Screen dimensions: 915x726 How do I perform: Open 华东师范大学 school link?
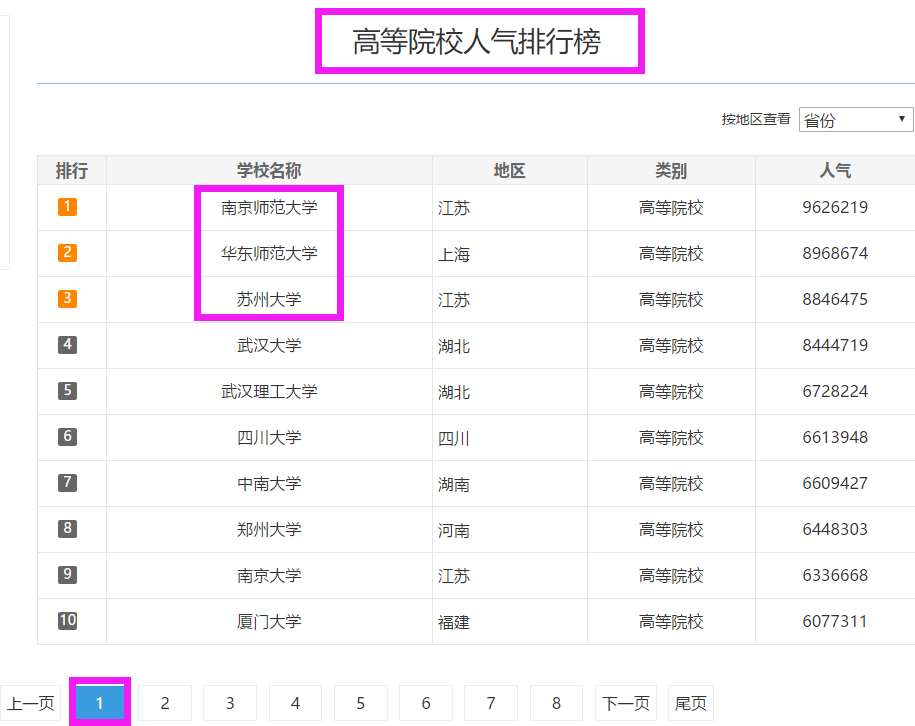pos(269,253)
